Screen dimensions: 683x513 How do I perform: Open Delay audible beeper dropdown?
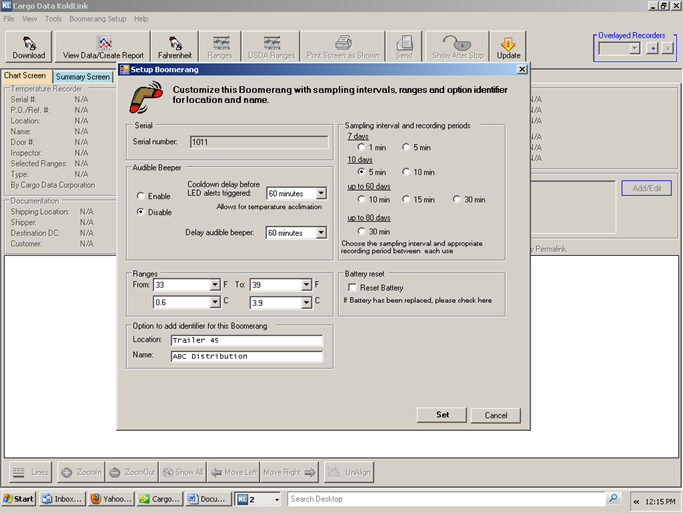pos(321,233)
